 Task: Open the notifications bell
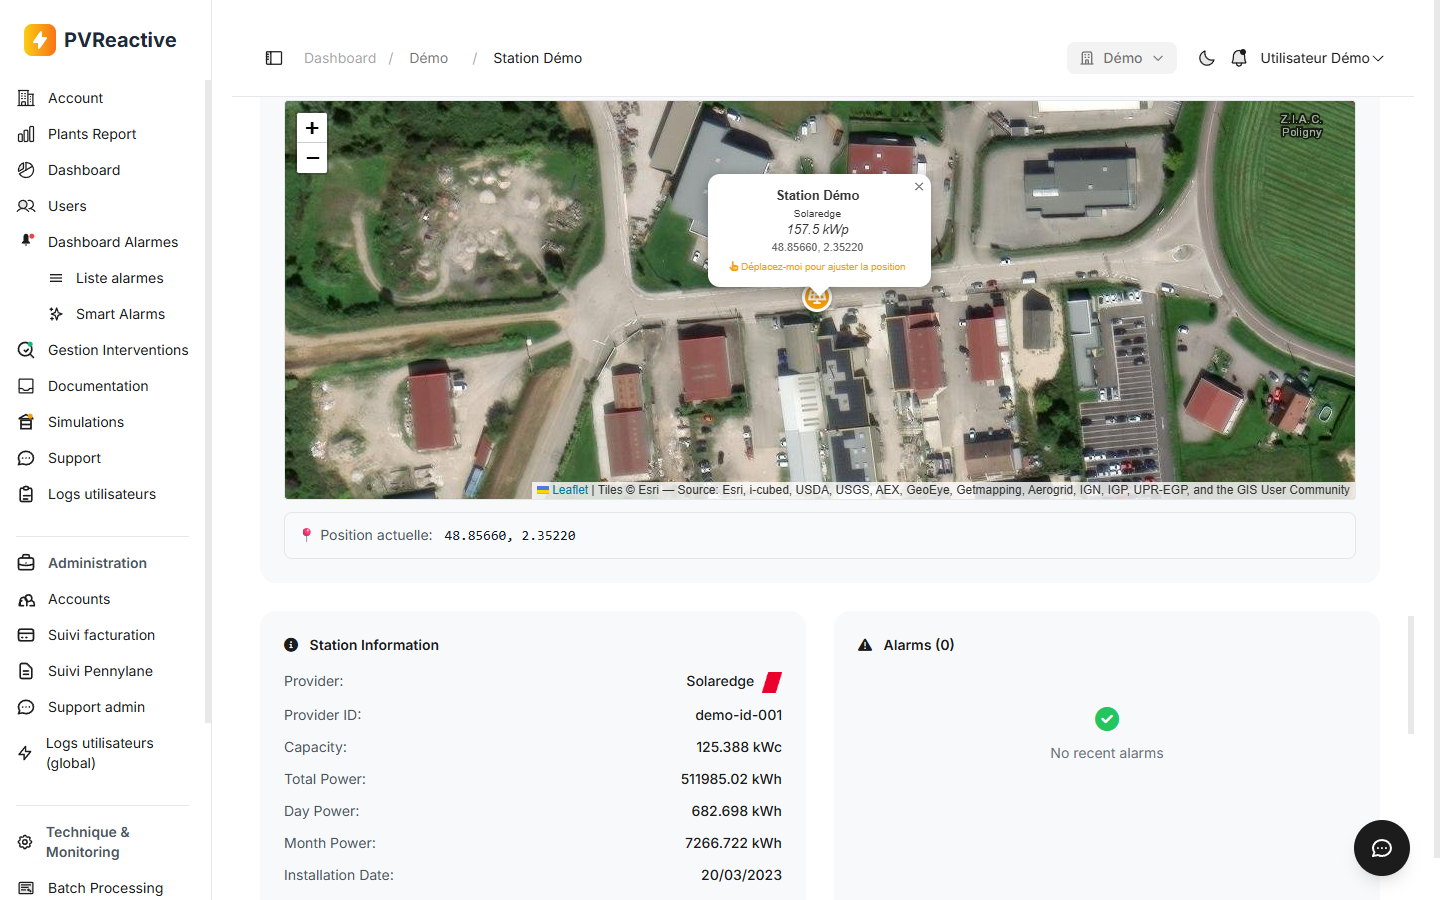pyautogui.click(x=1239, y=58)
